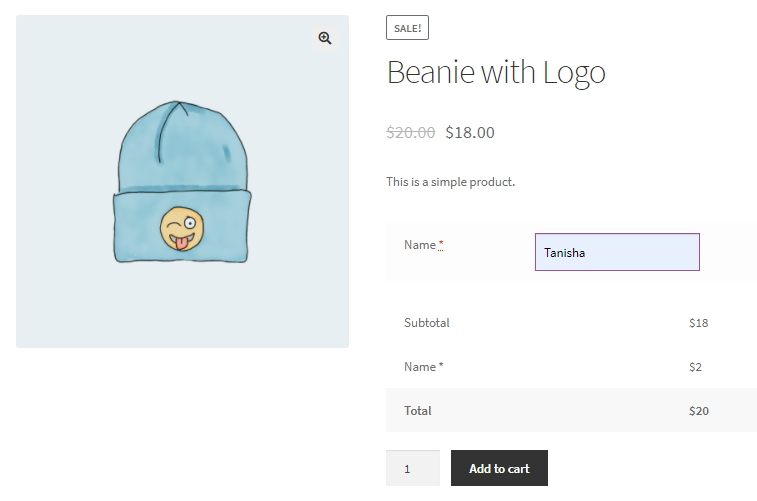The image size is (757, 501).
Task: Click the required asterisk next to Name
Action: 441,245
